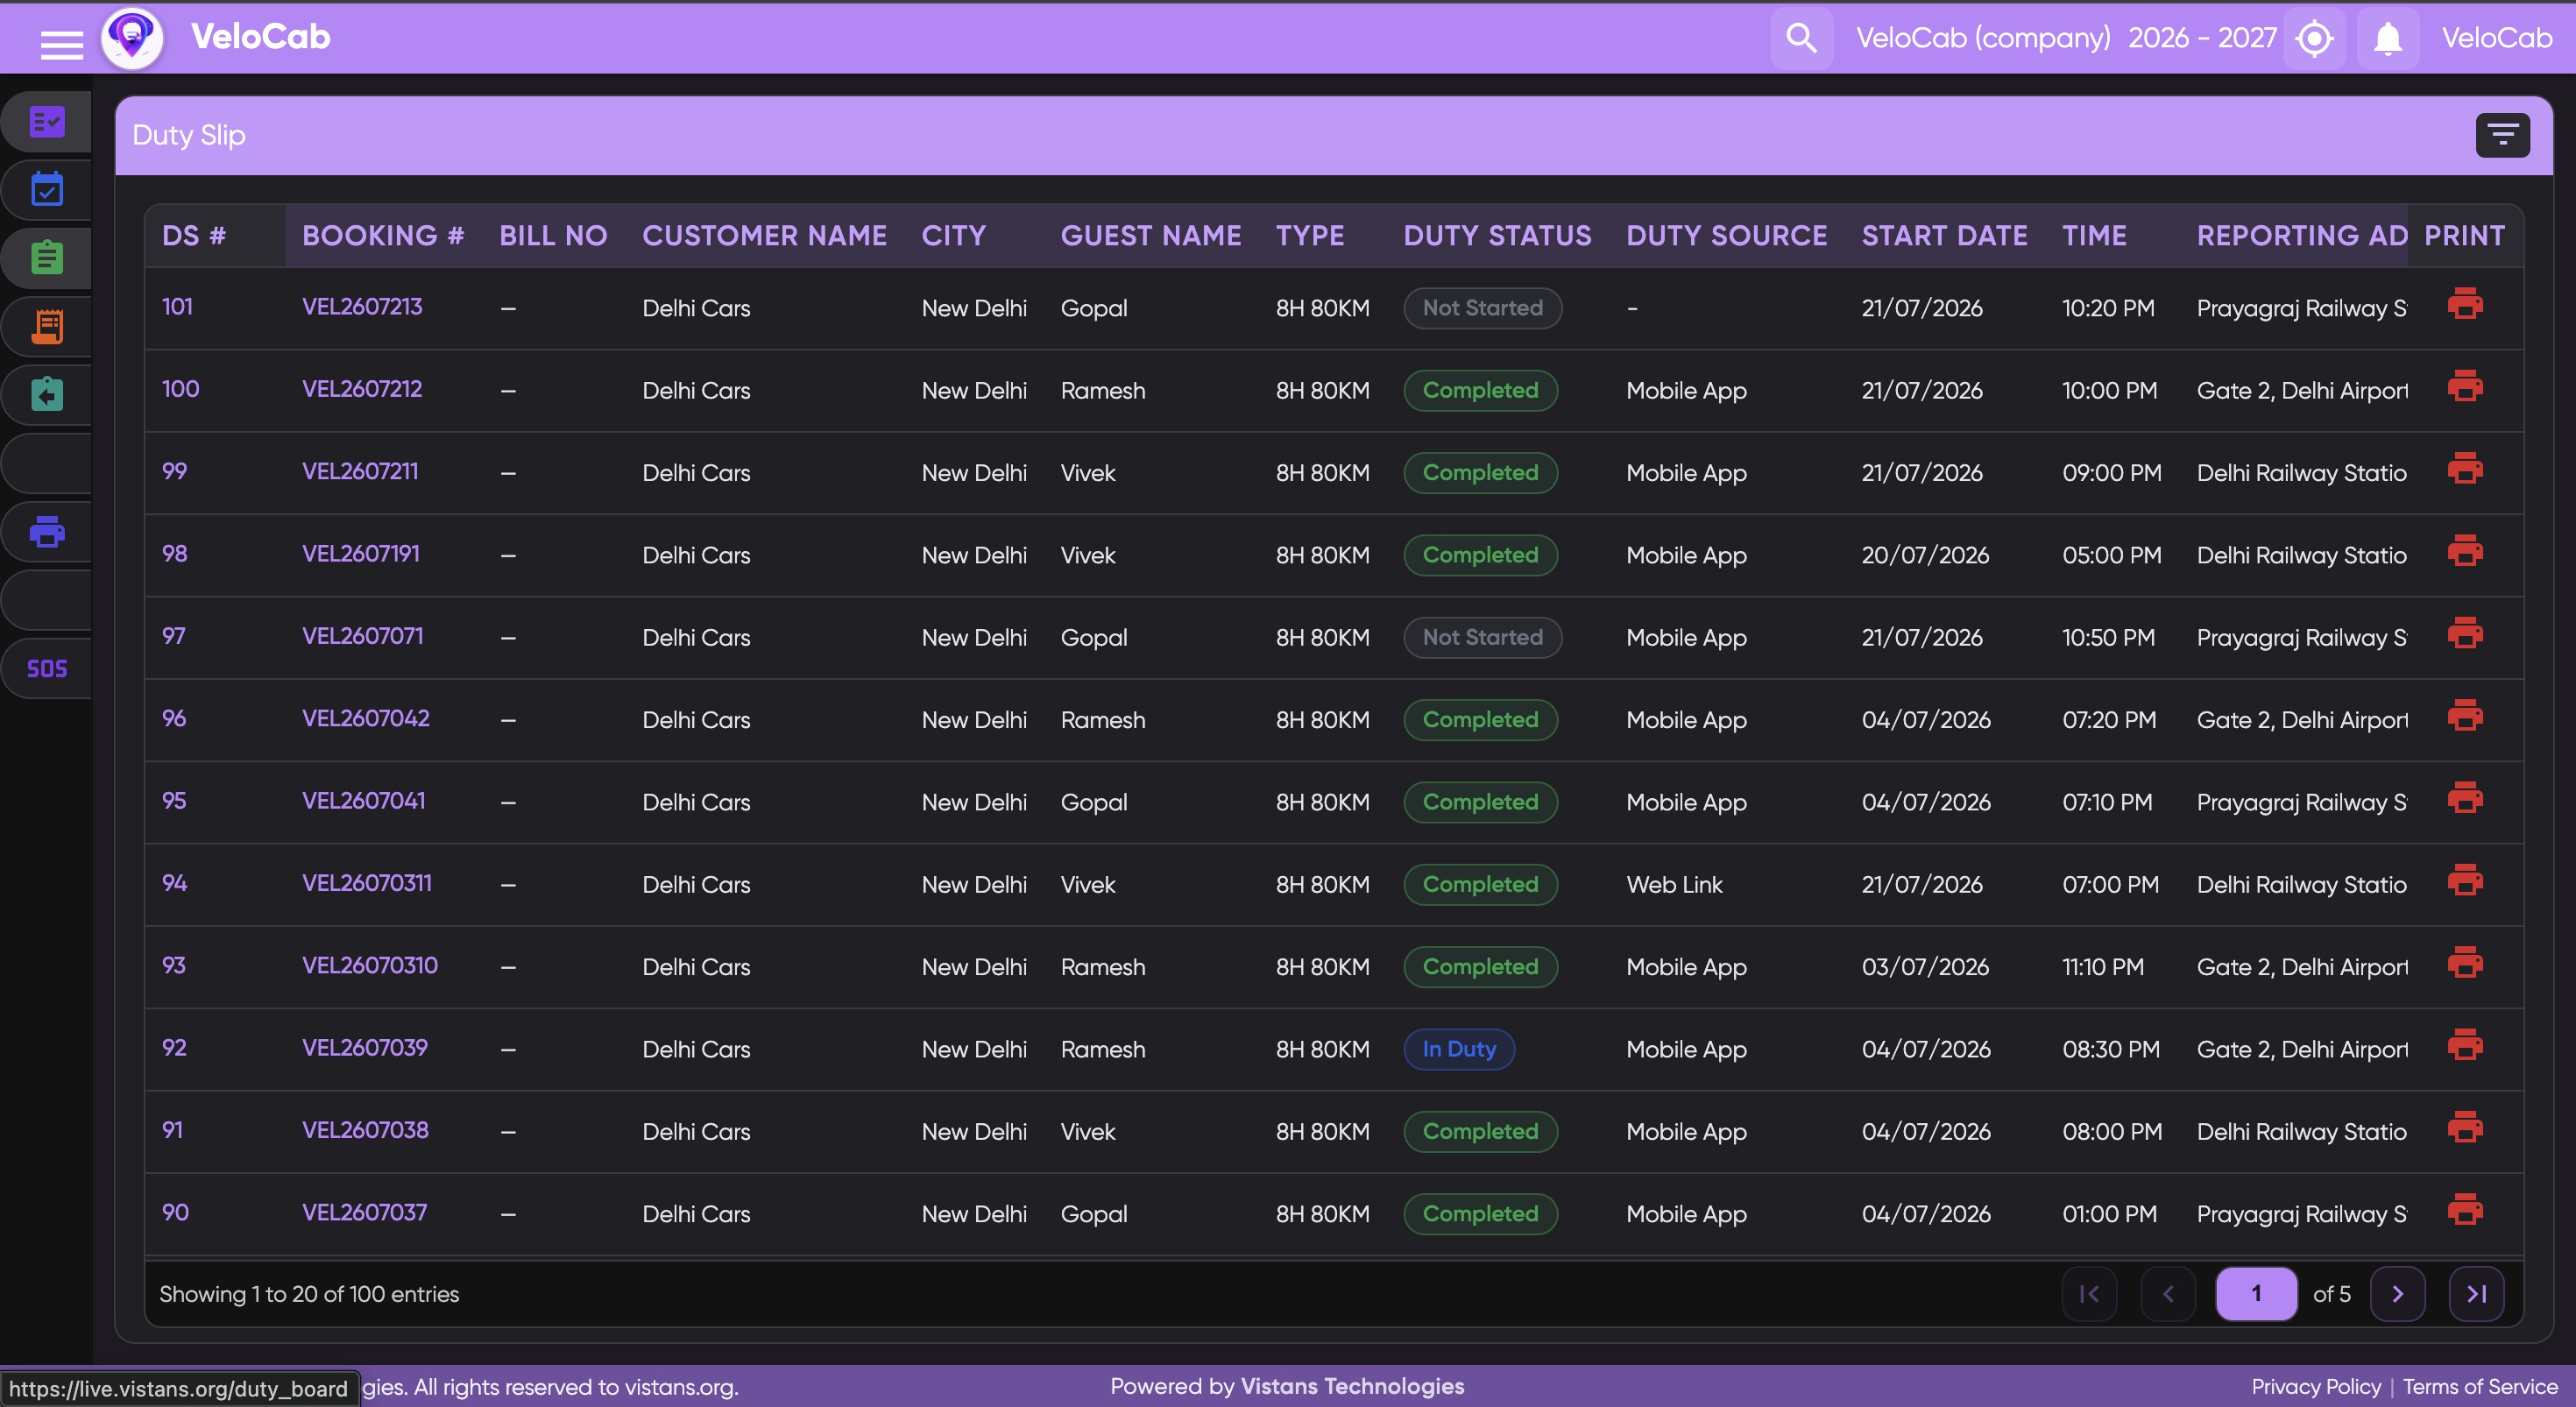Open the orange receipt sidebar icon
The width and height of the screenshot is (2576, 1407).
pyautogui.click(x=47, y=326)
